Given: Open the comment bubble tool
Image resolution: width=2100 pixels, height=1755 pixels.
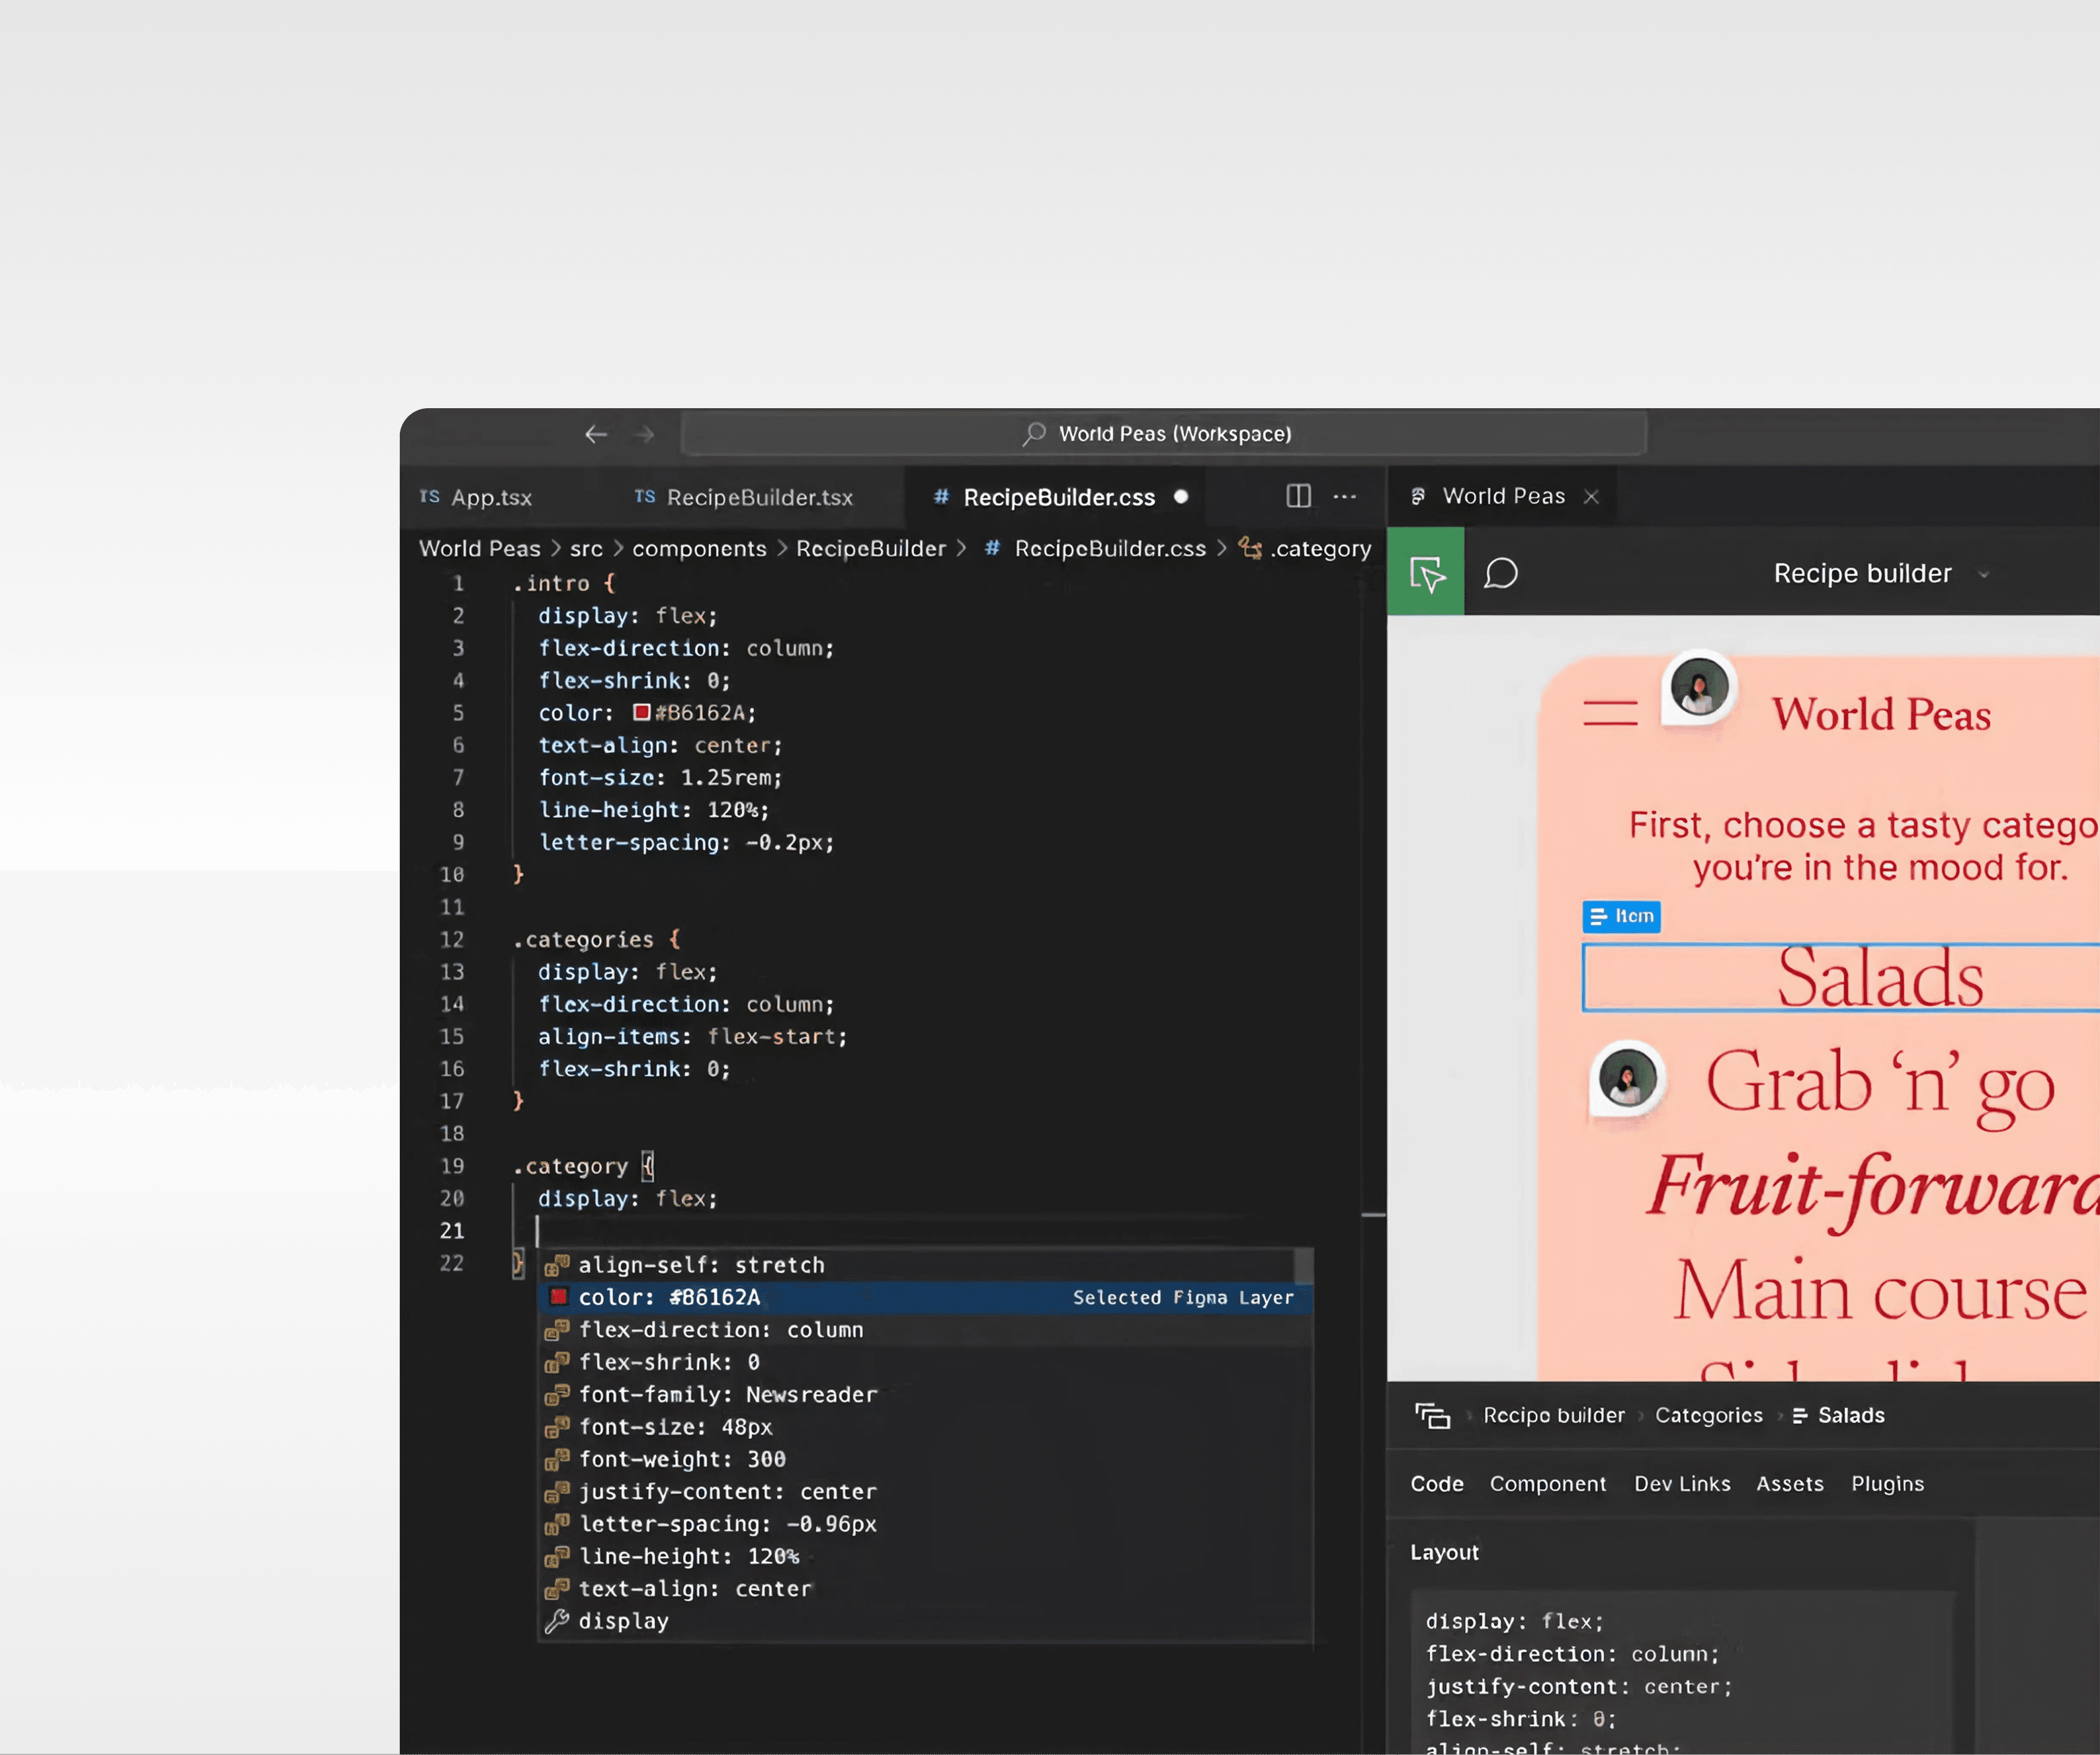Looking at the screenshot, I should pyautogui.click(x=1501, y=573).
